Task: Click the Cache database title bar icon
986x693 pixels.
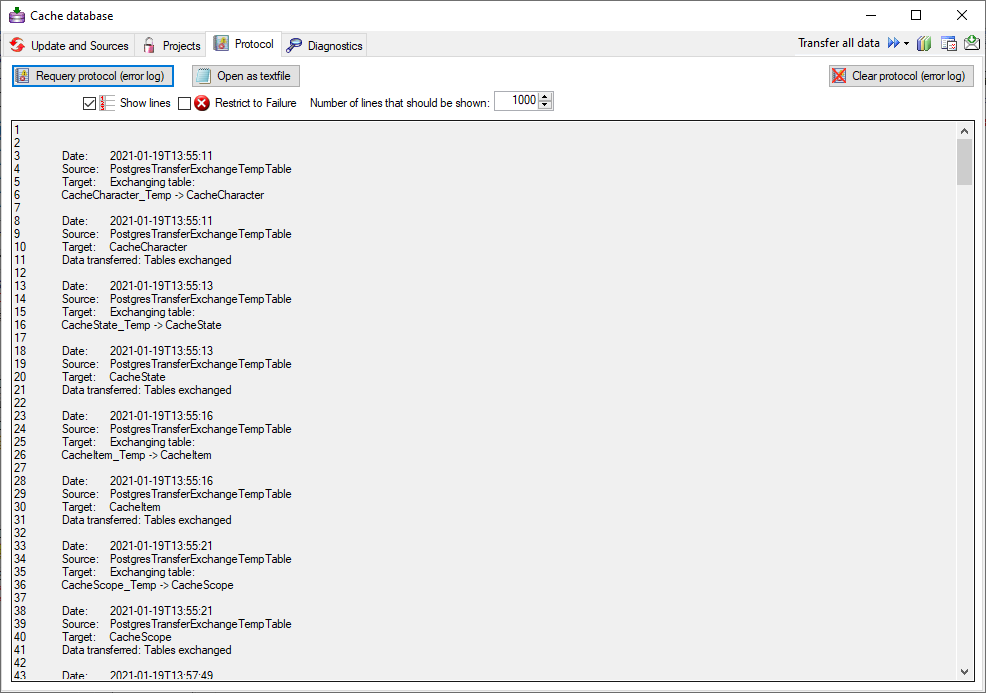Action: pyautogui.click(x=17, y=15)
